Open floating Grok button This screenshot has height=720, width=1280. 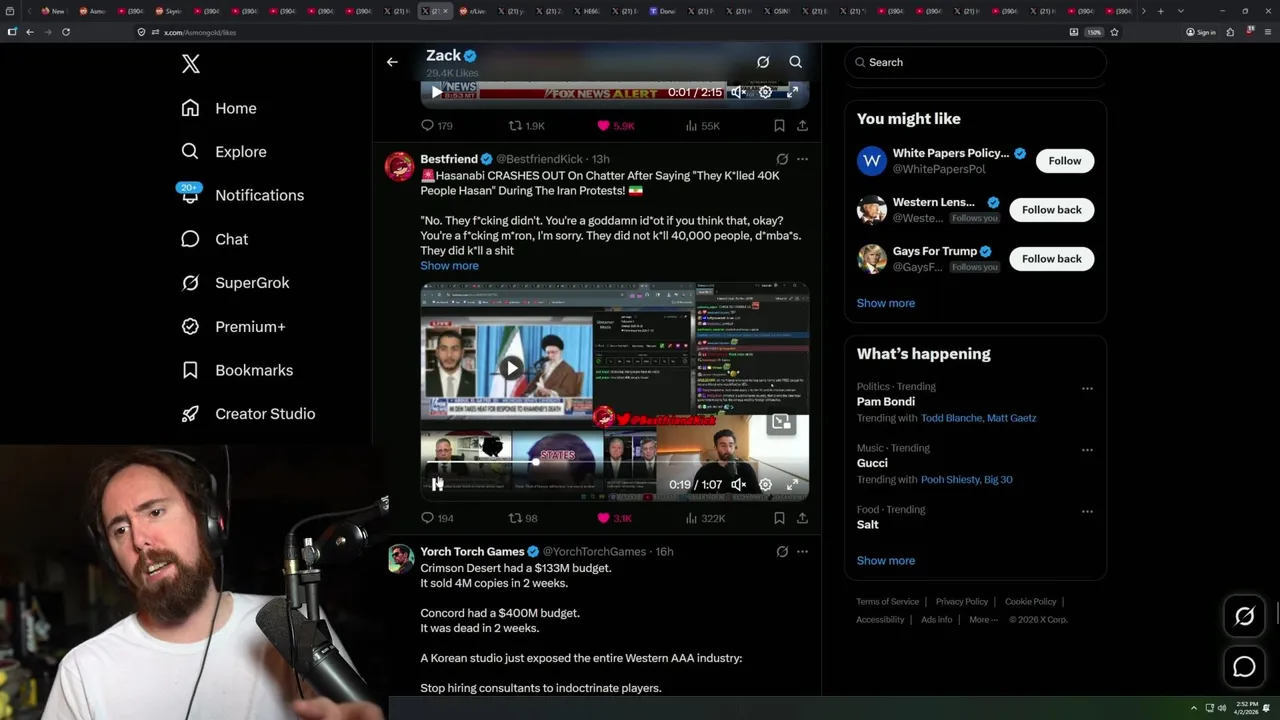click(x=1244, y=617)
